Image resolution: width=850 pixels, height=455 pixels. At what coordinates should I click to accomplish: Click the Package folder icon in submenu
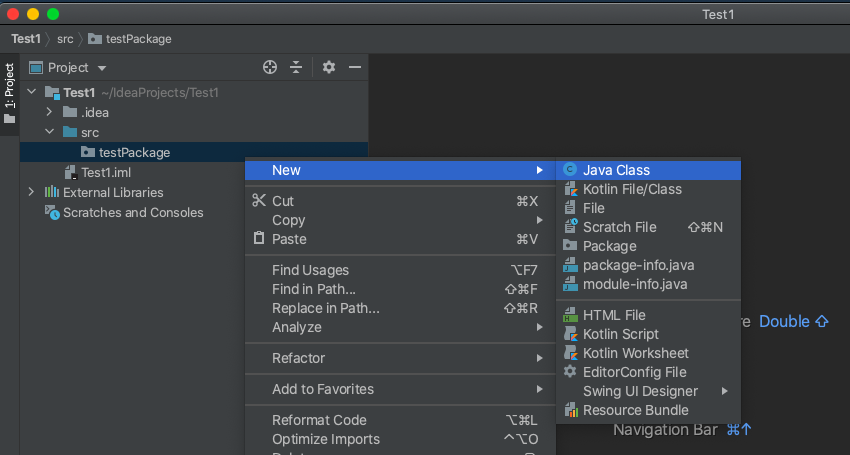(570, 246)
